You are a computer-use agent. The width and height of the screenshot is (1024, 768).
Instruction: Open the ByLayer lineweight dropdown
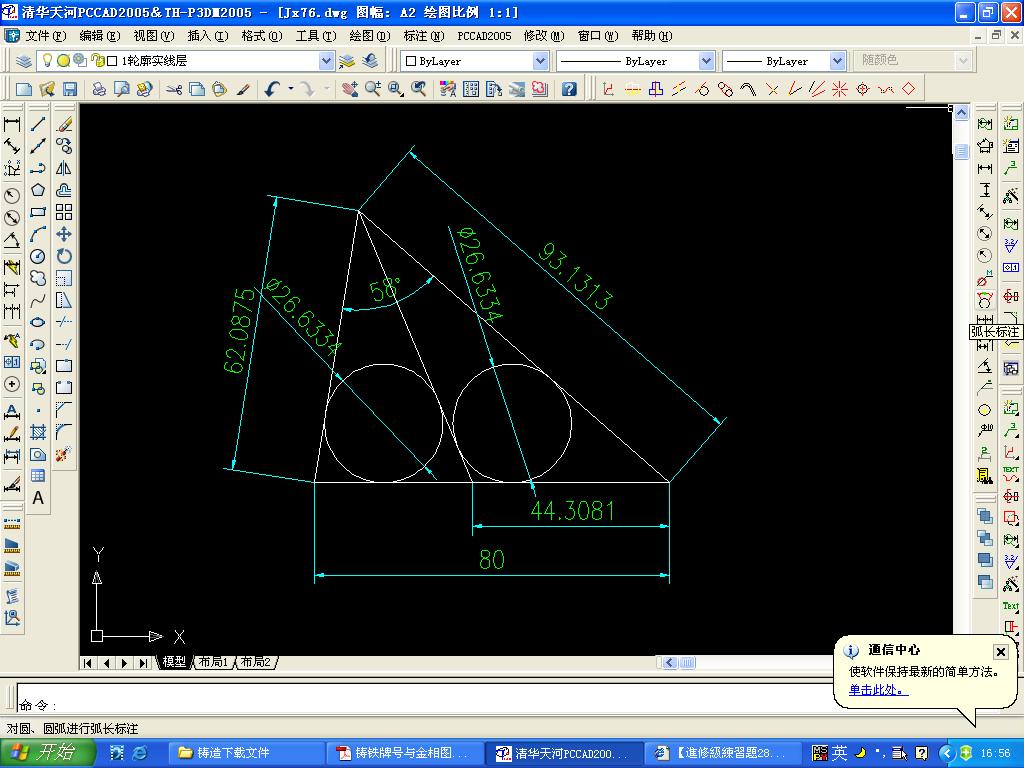click(837, 61)
